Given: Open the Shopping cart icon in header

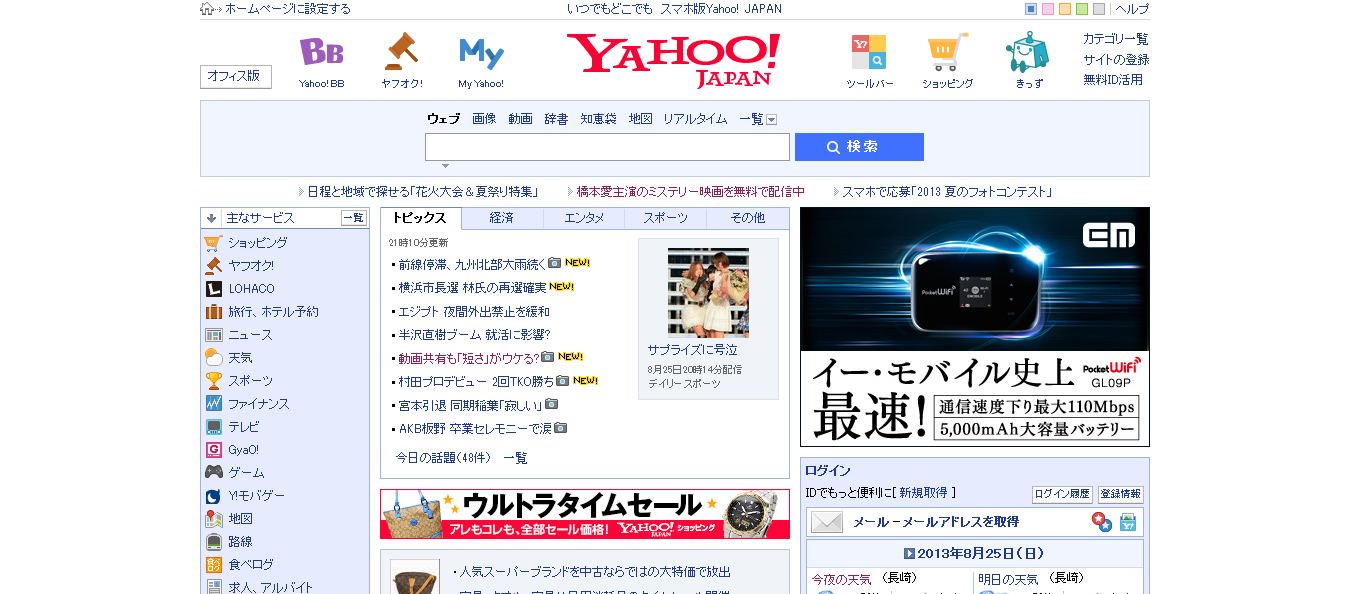Looking at the screenshot, I should pos(947,52).
